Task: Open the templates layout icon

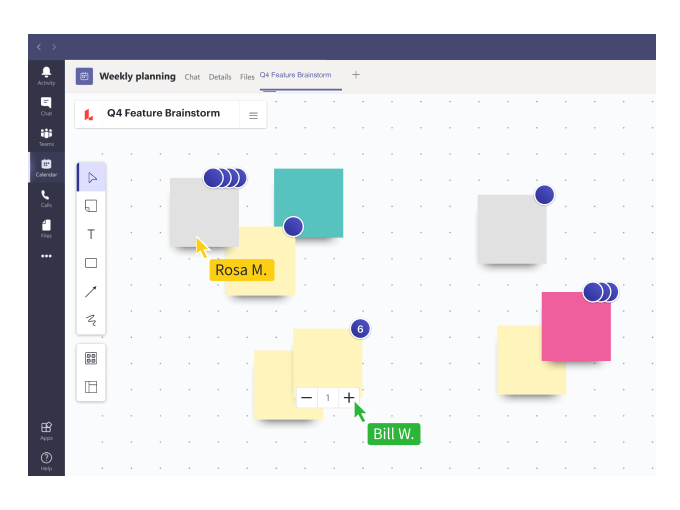Action: [91, 386]
